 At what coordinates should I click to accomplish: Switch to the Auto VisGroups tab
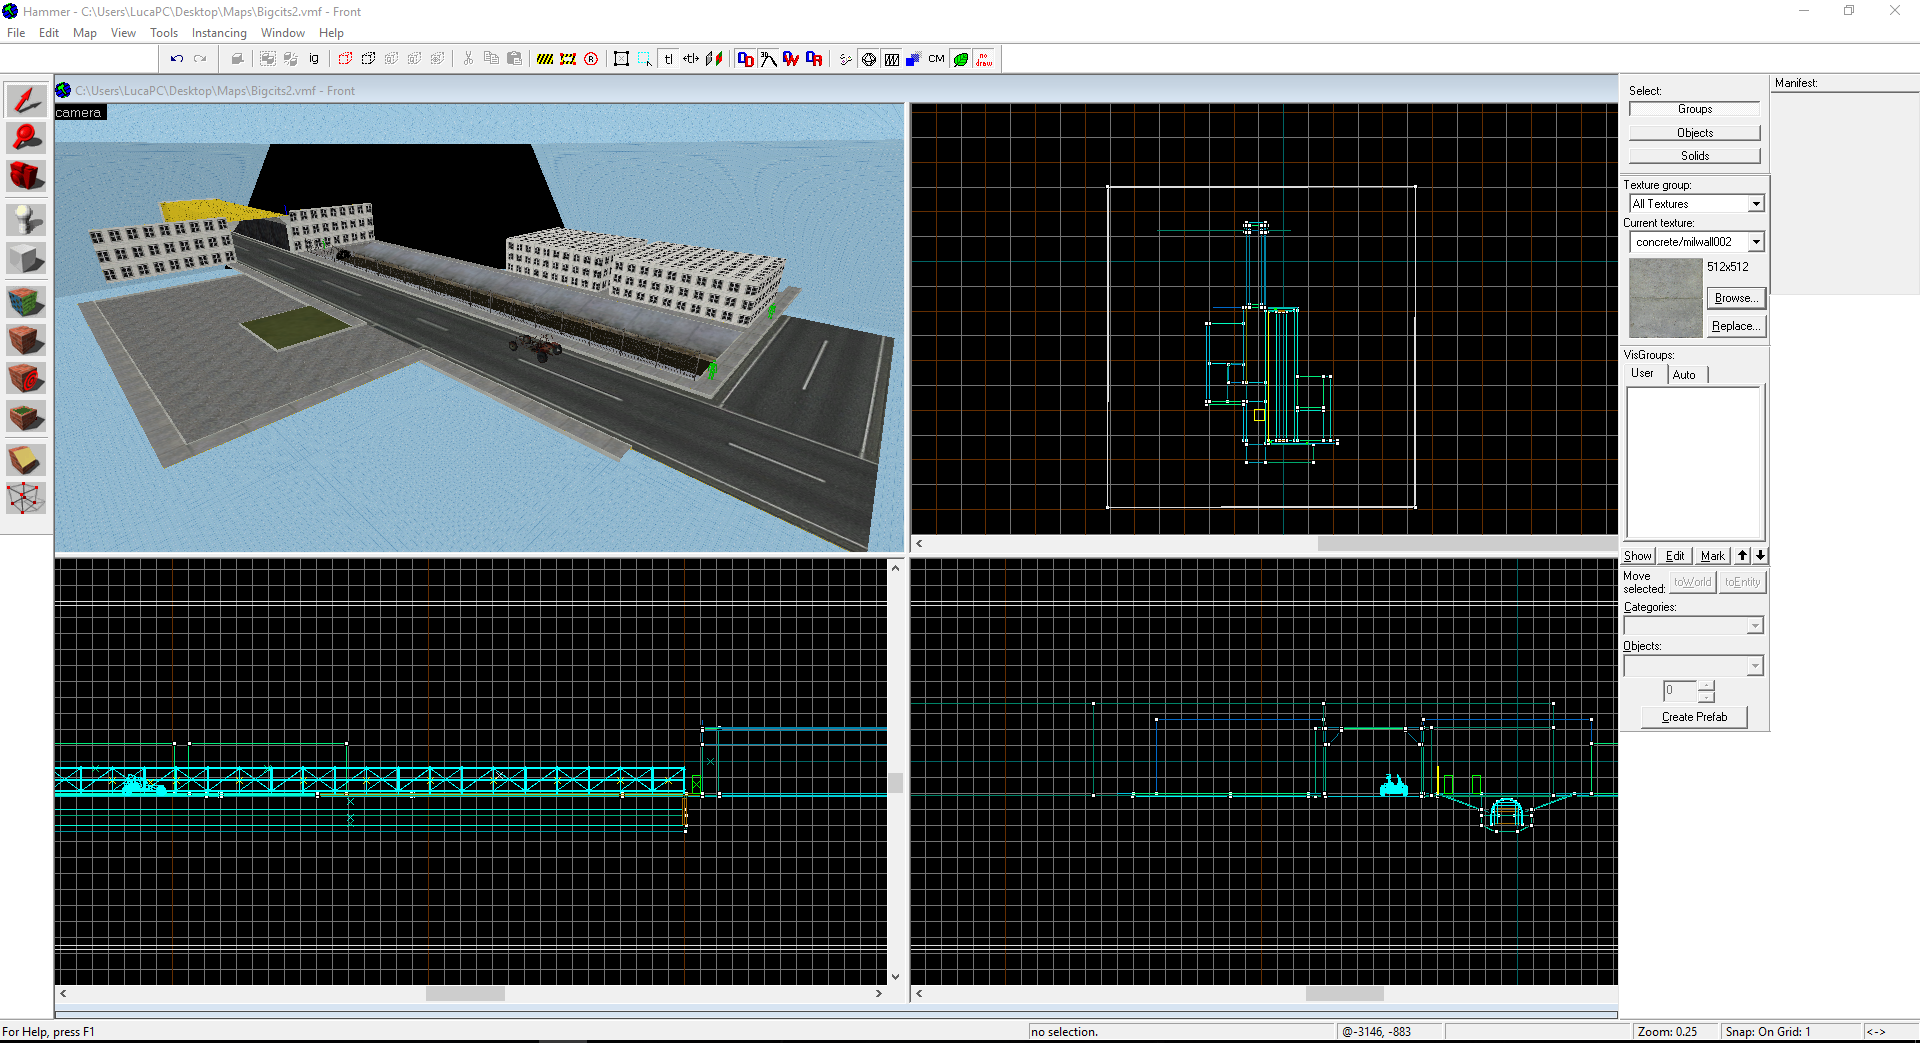coord(1685,375)
